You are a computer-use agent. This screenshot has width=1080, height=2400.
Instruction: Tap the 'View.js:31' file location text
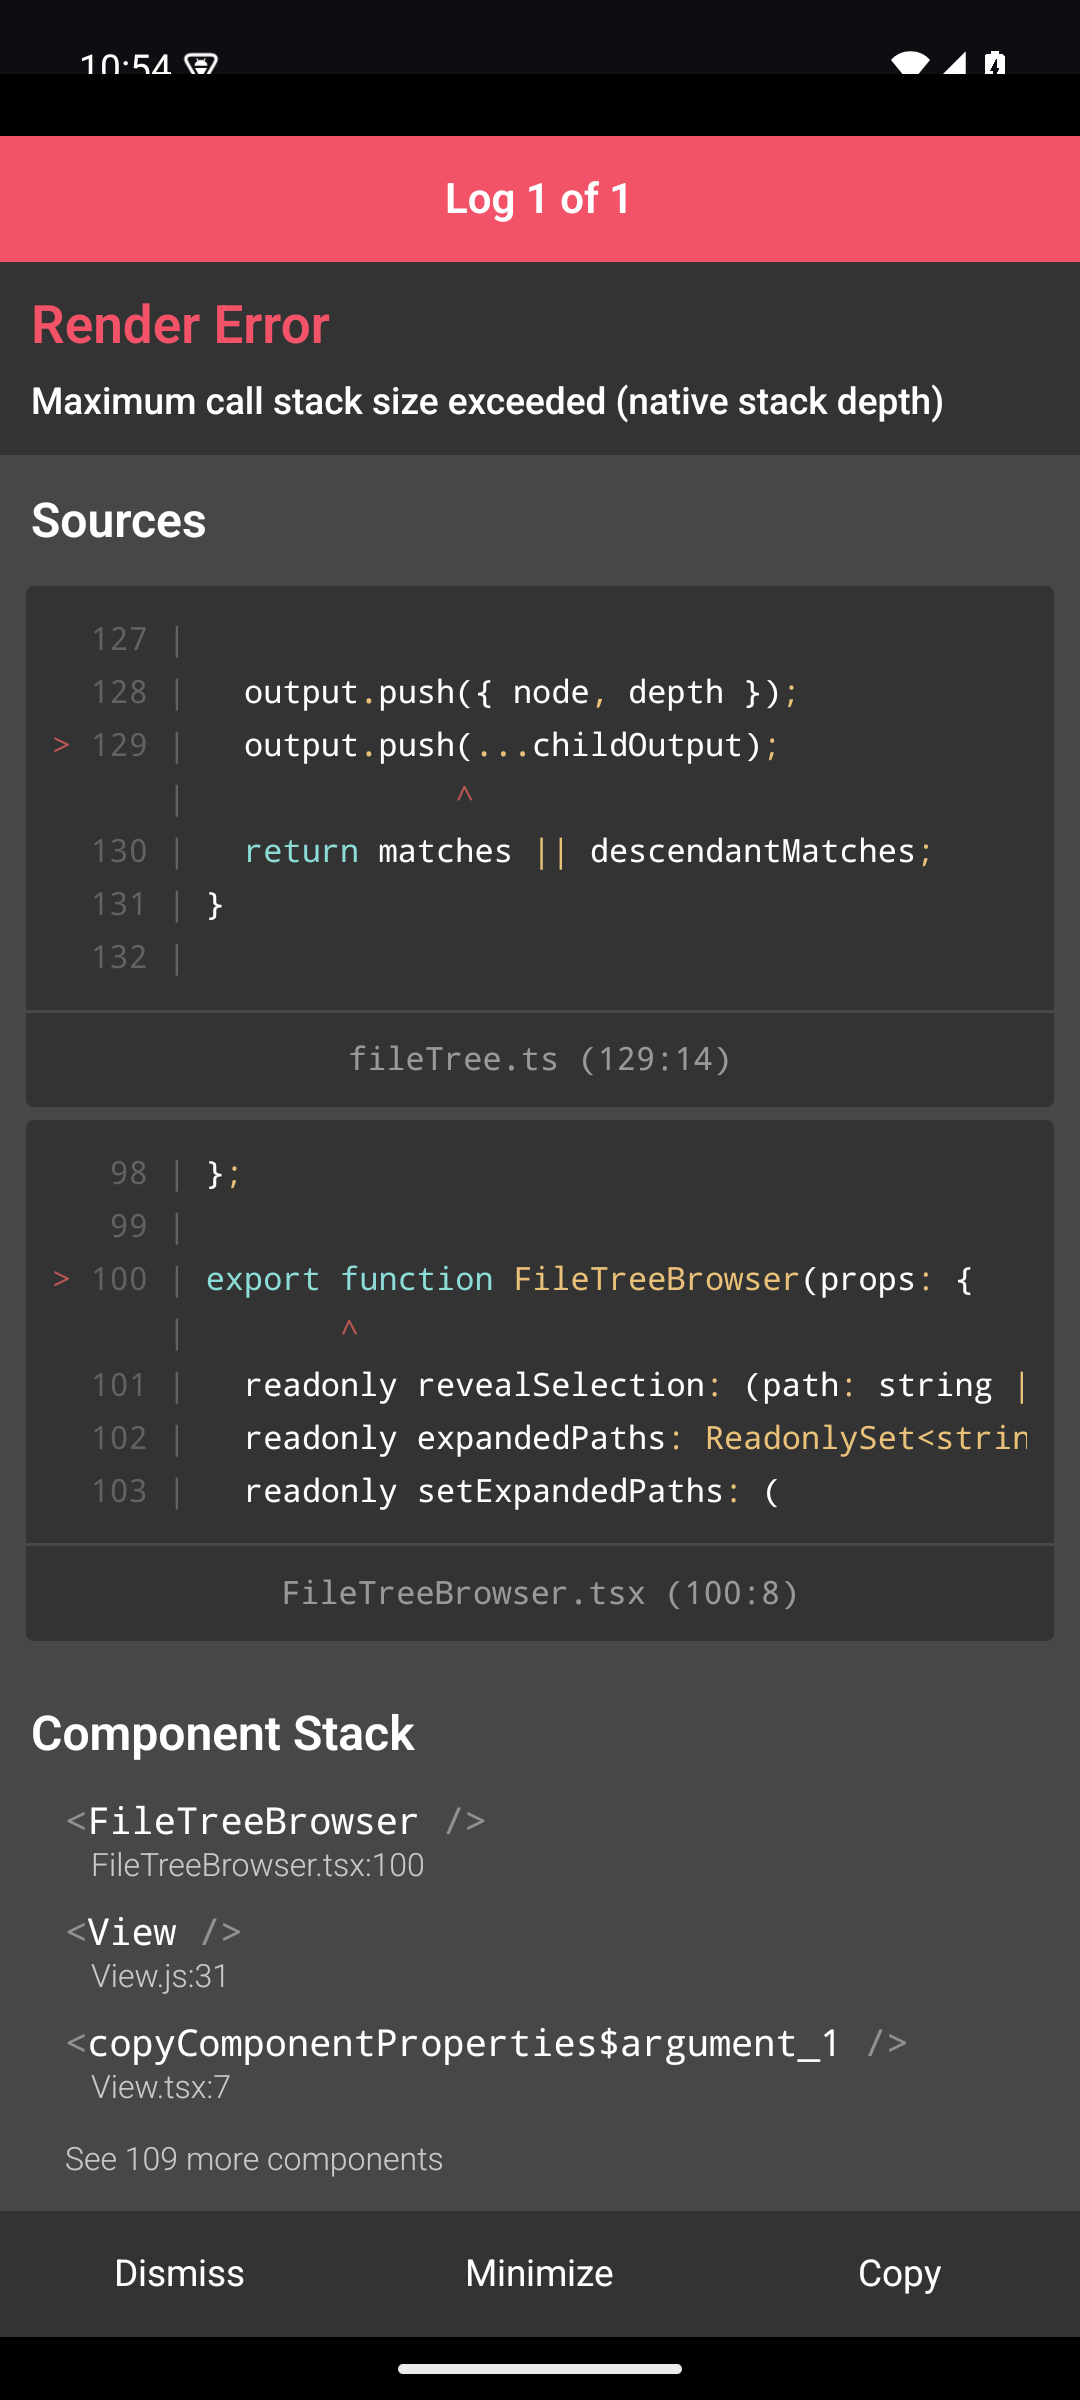160,1977
